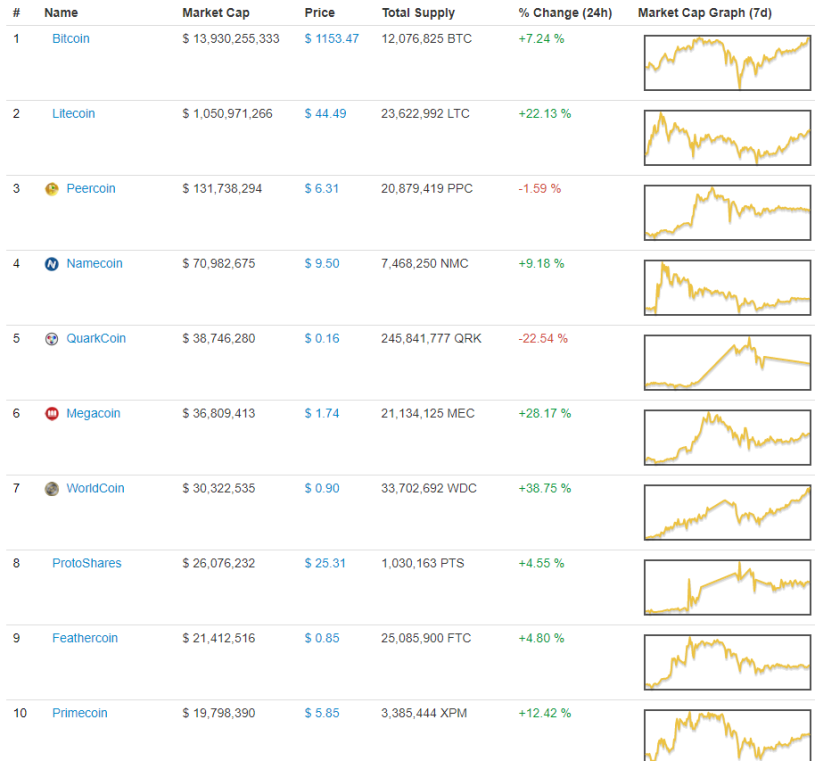This screenshot has height=761, width=815.
Task: Sort by the Name column header
Action: (61, 13)
